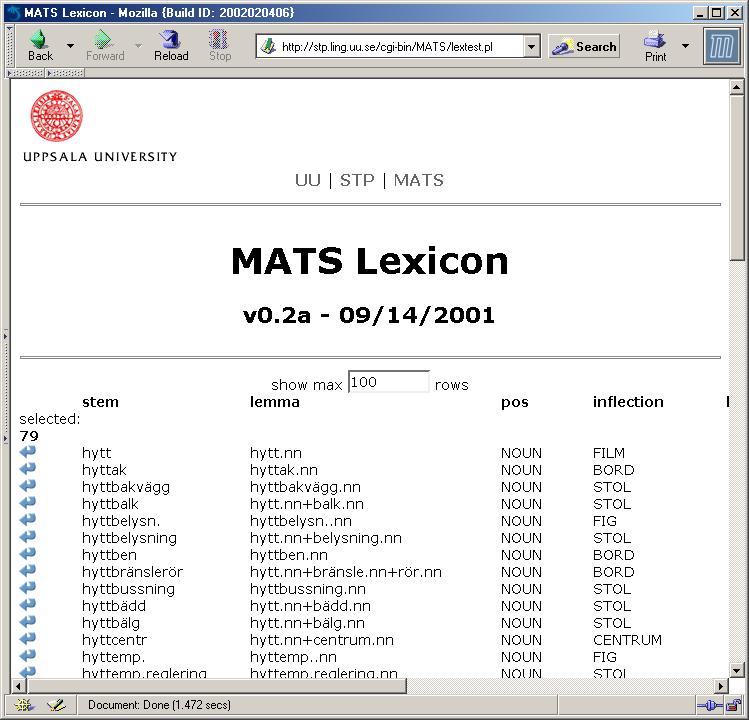This screenshot has width=749, height=720.
Task: Click the select arrow for hyttbelysn. row
Action: 28,519
